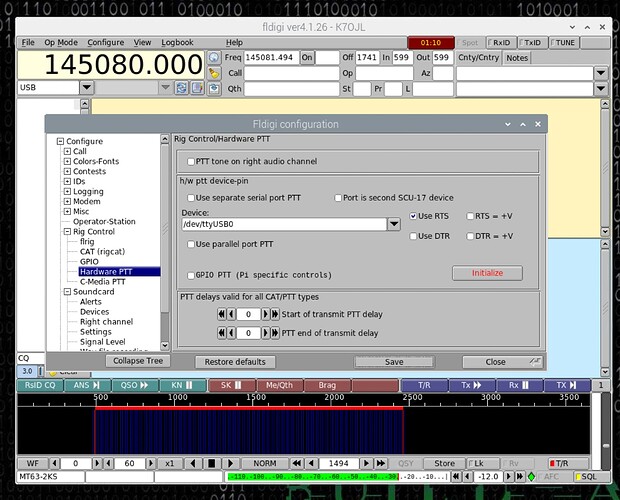This screenshot has width=620, height=500.
Task: Open the Help menu
Action: (234, 42)
